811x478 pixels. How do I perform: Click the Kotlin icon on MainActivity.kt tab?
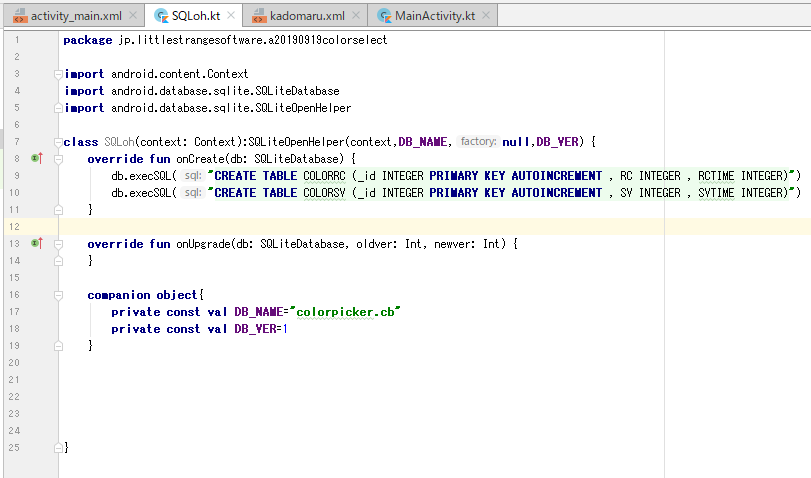[x=384, y=16]
